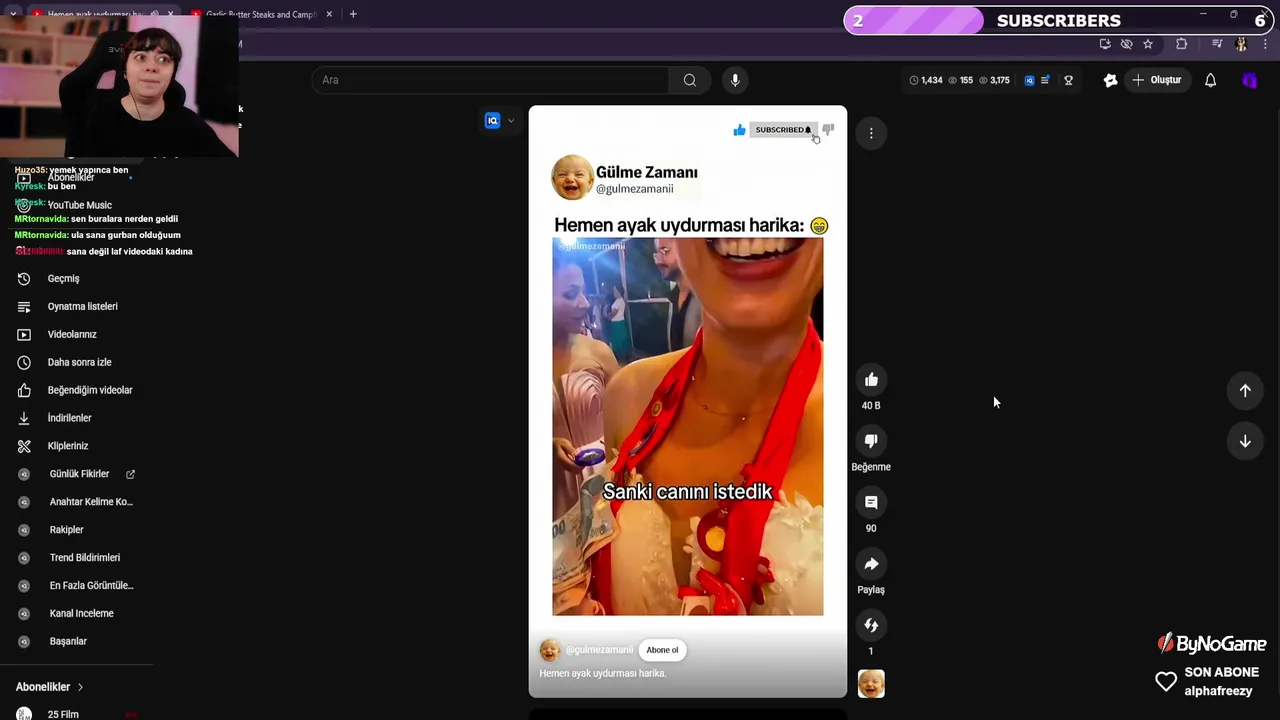Click the install app icon in address bar
The height and width of the screenshot is (720, 1280).
pos(1105,44)
